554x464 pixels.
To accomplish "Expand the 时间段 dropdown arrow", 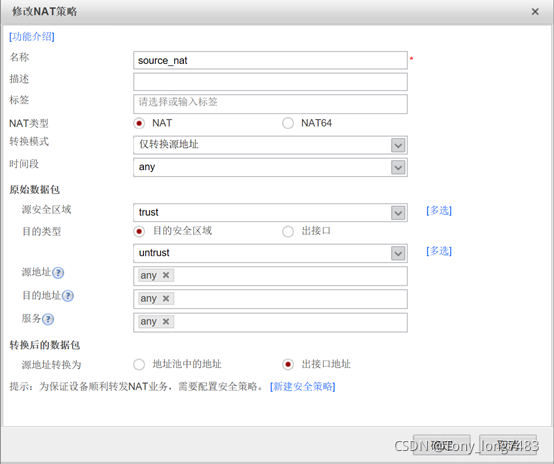I will [398, 168].
